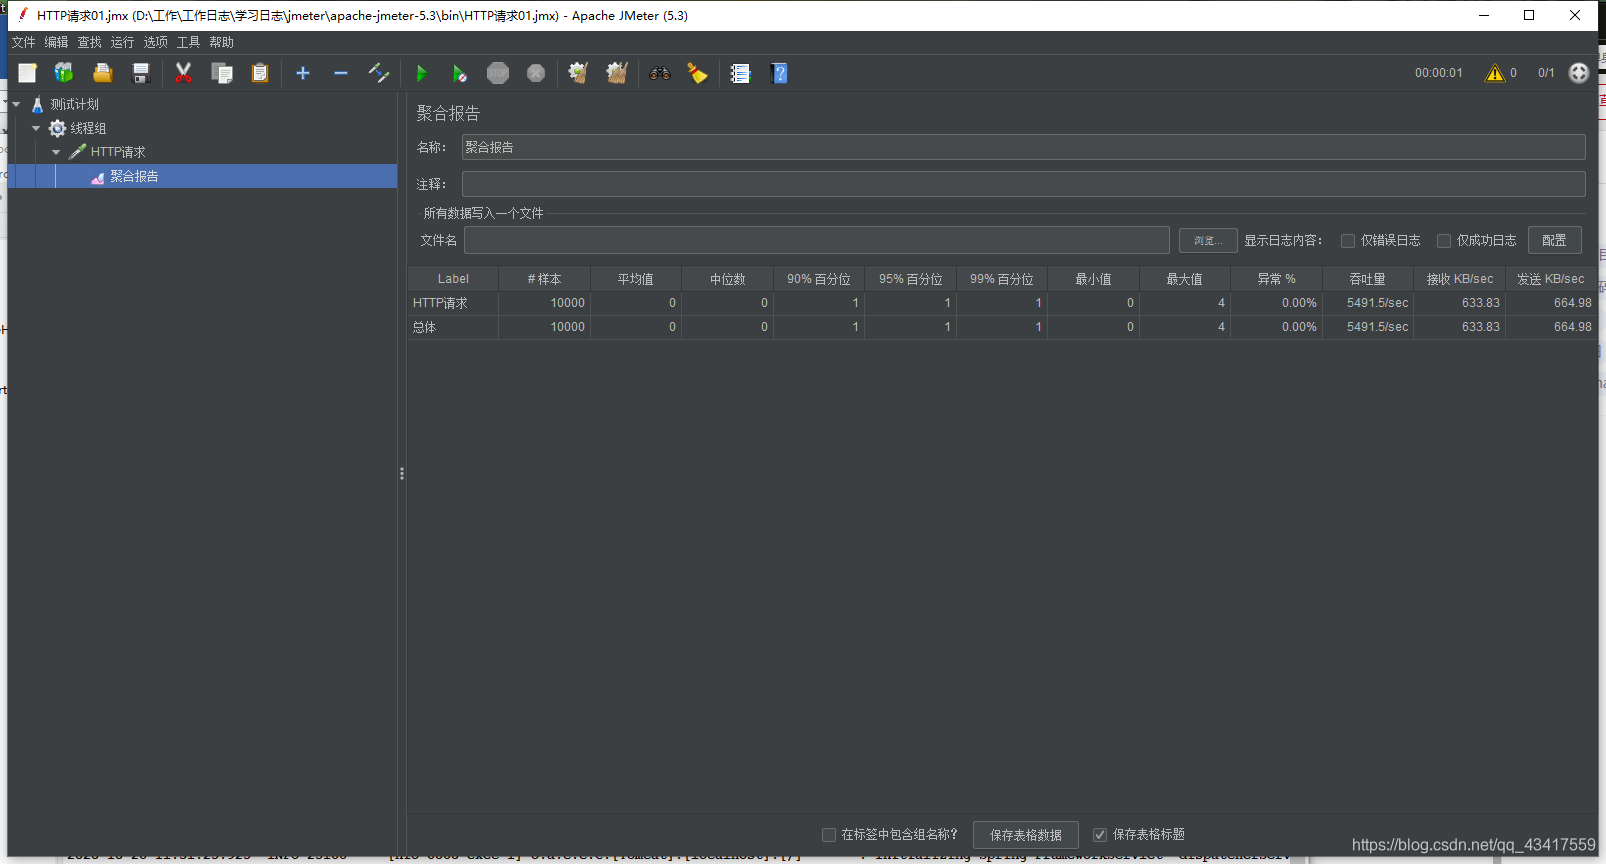Sort by the 异常 % column header
Screen dimensions: 1606x864
point(1276,279)
